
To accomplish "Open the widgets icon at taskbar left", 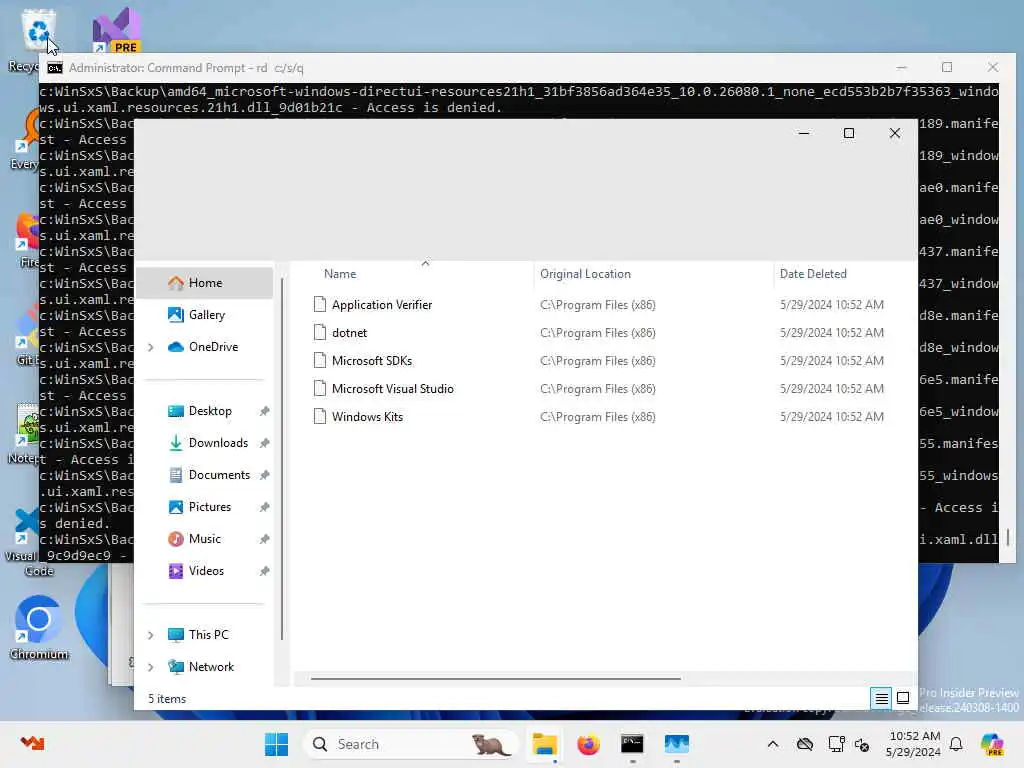I will pos(32,743).
